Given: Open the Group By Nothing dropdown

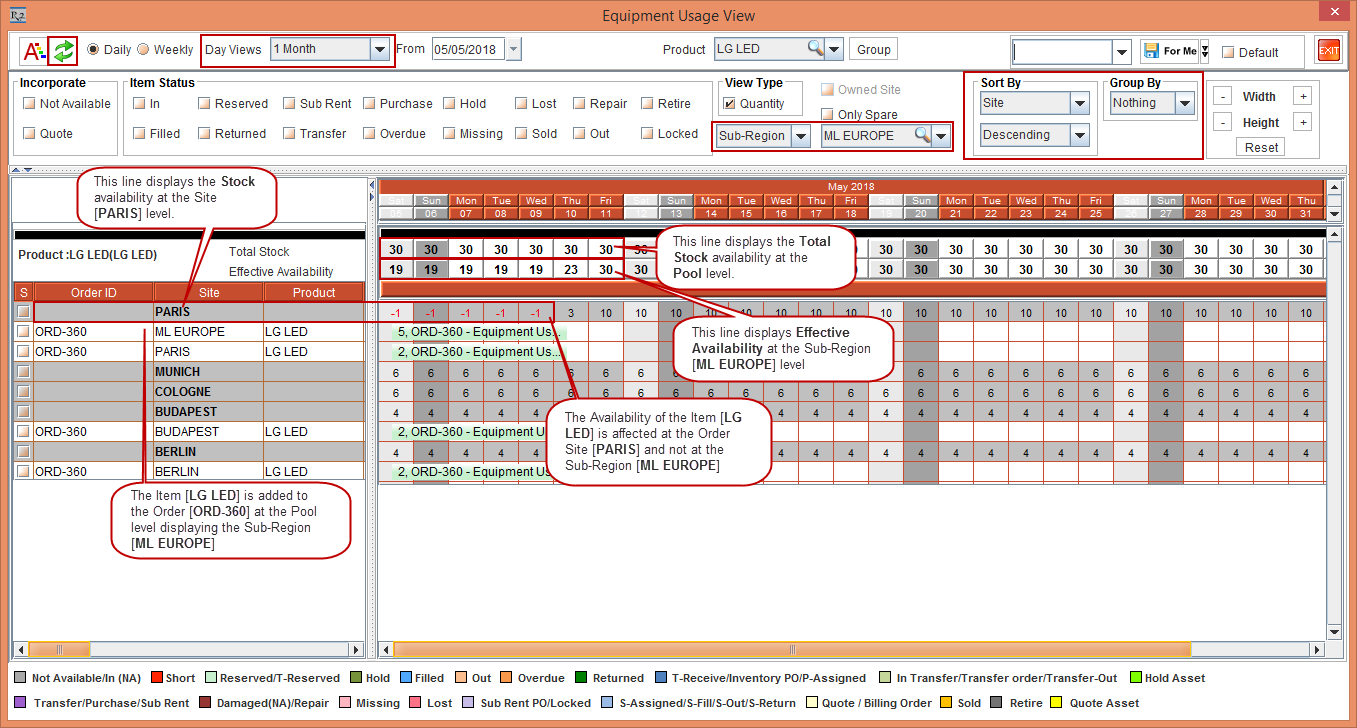Looking at the screenshot, I should [1184, 103].
